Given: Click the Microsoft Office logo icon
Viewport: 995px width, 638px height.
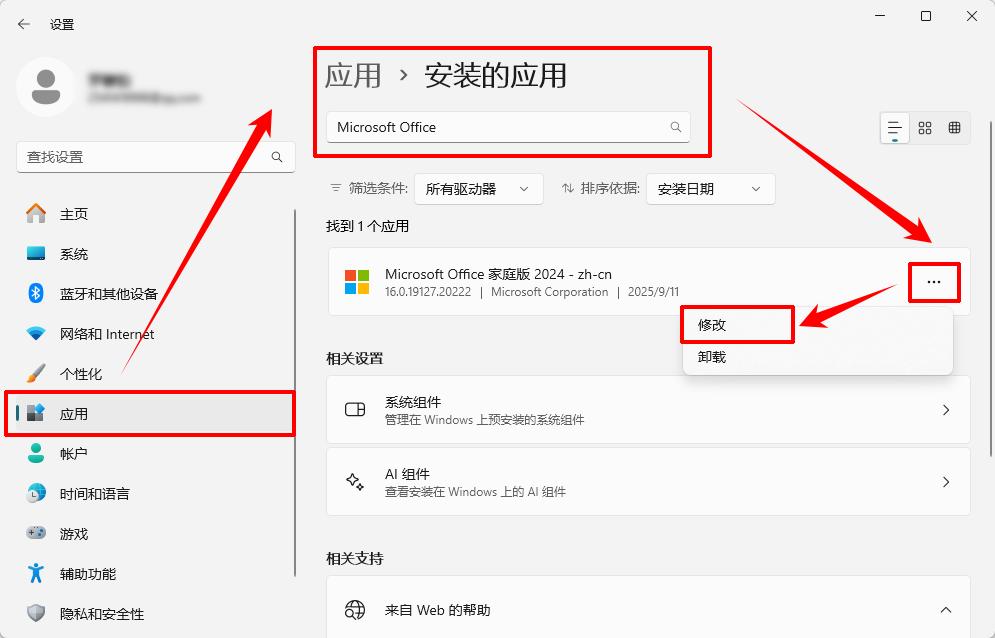Looking at the screenshot, I should click(x=357, y=282).
